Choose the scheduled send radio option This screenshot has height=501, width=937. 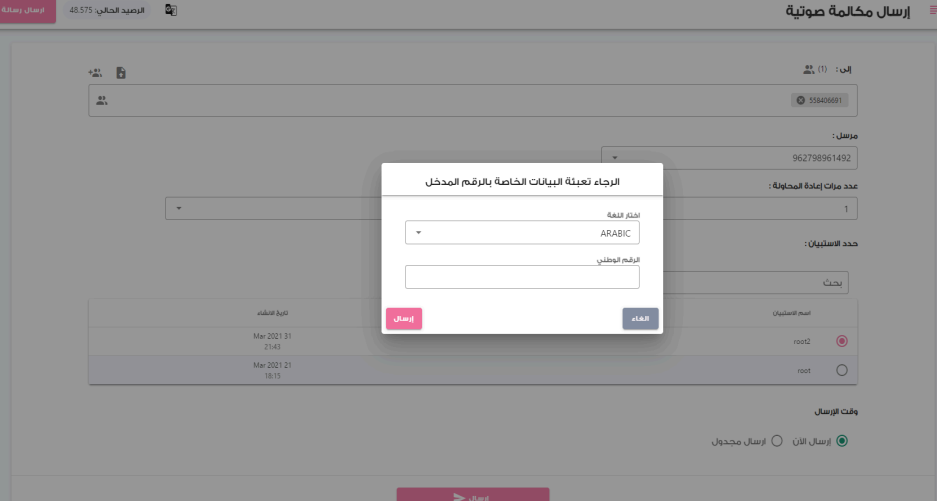point(776,440)
